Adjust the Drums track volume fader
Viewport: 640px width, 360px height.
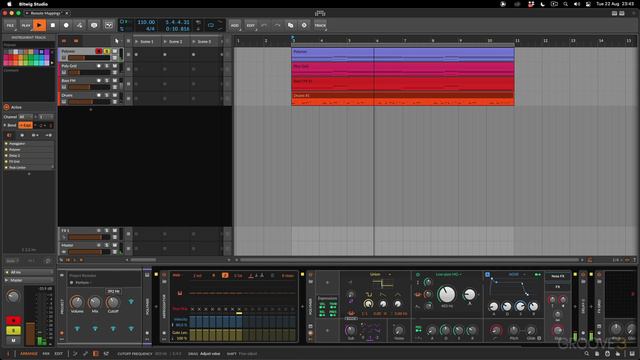(x=89, y=102)
